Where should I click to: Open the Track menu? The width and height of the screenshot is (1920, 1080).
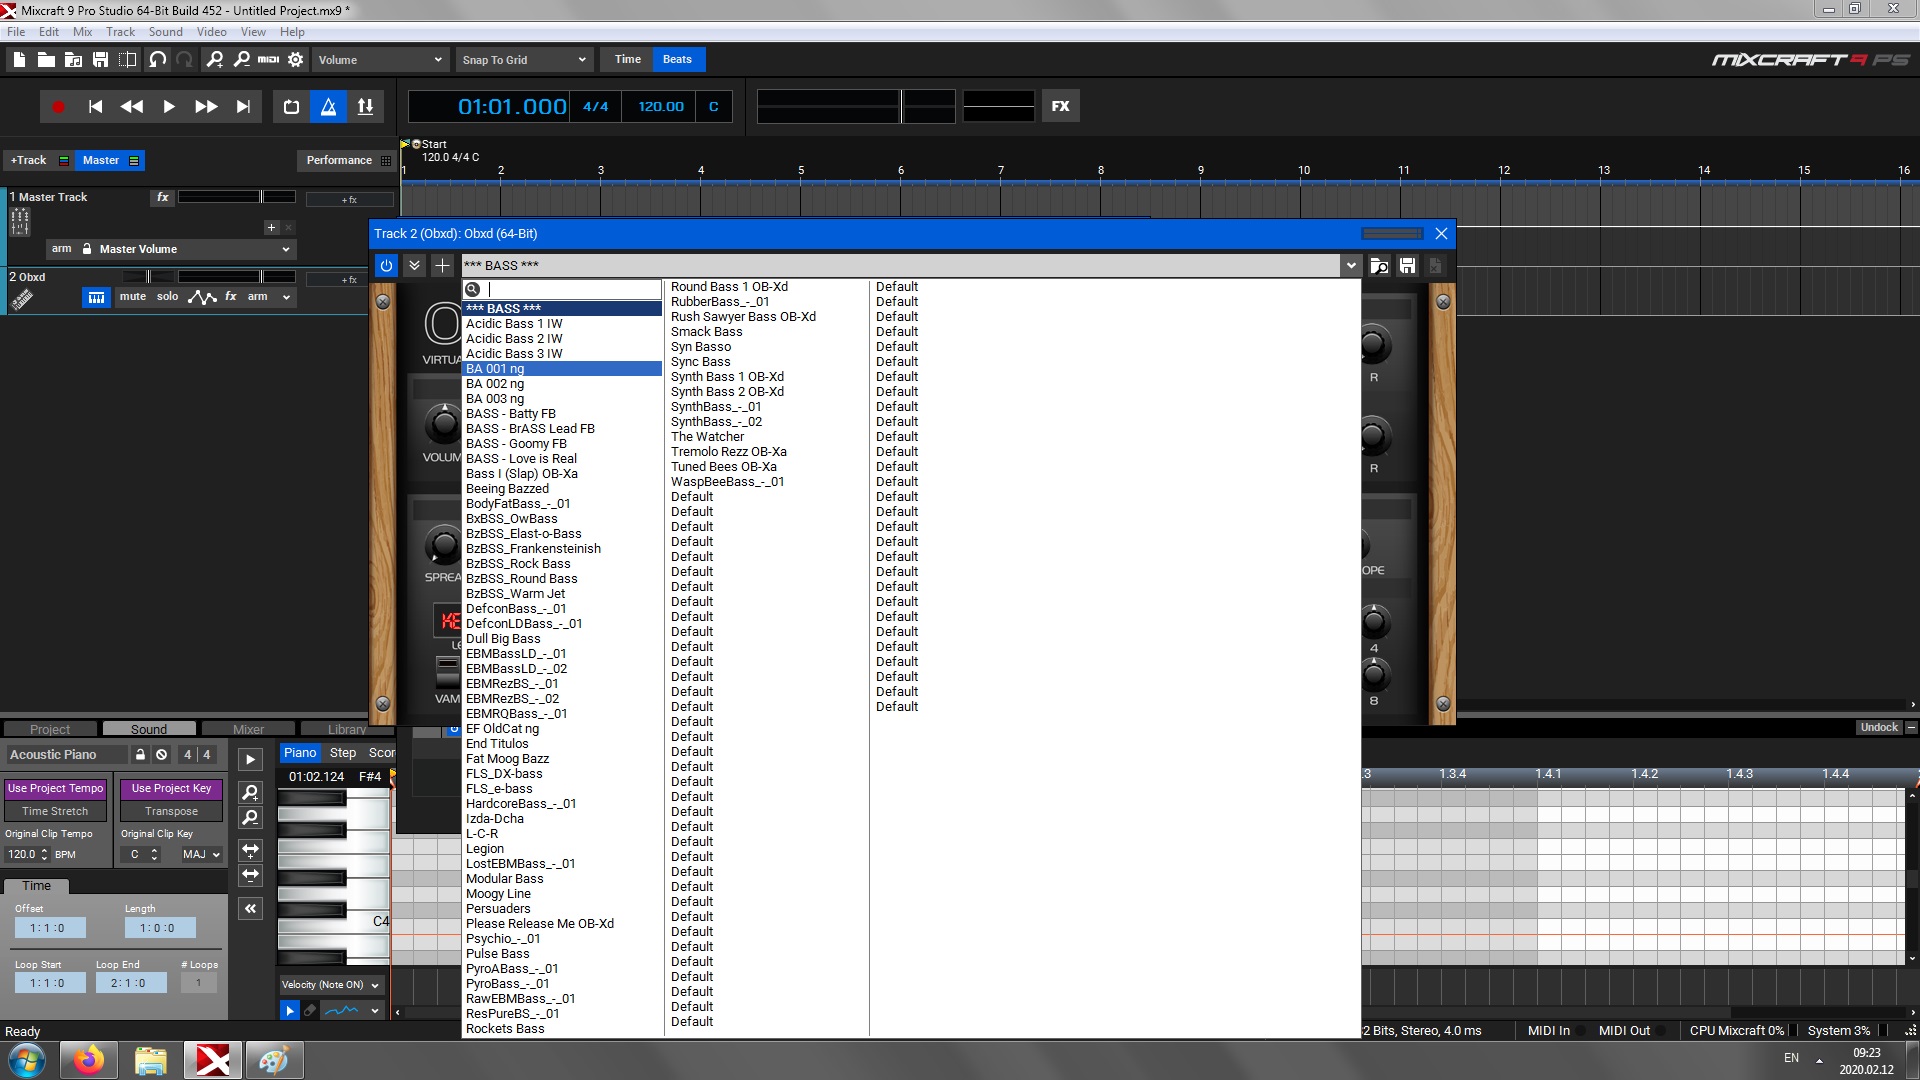pyautogui.click(x=120, y=32)
